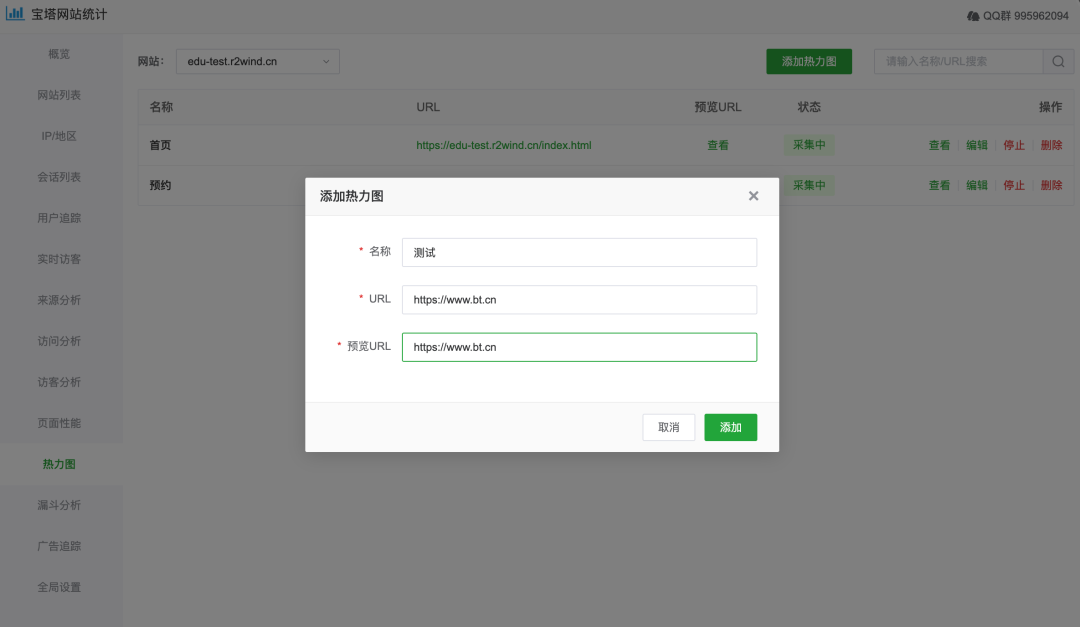Click the URL input field in dialog
1080x627 pixels.
[x=579, y=300]
